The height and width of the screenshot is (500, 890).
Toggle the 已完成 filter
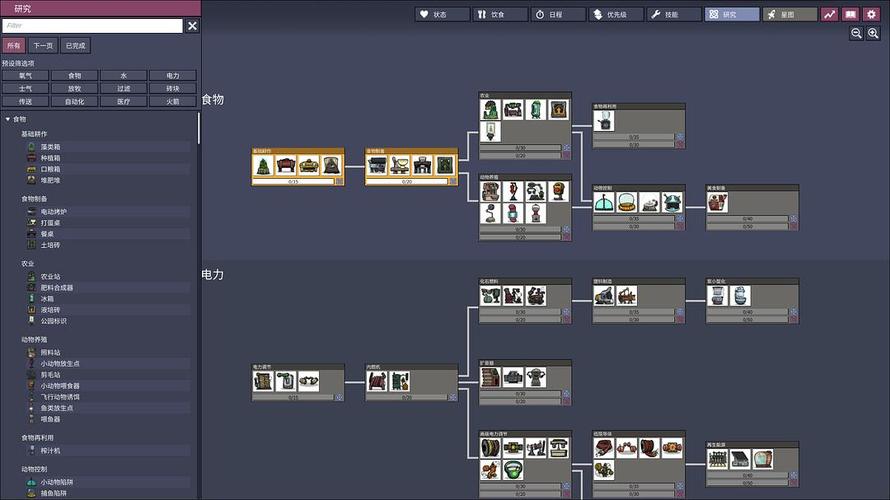pyautogui.click(x=75, y=45)
